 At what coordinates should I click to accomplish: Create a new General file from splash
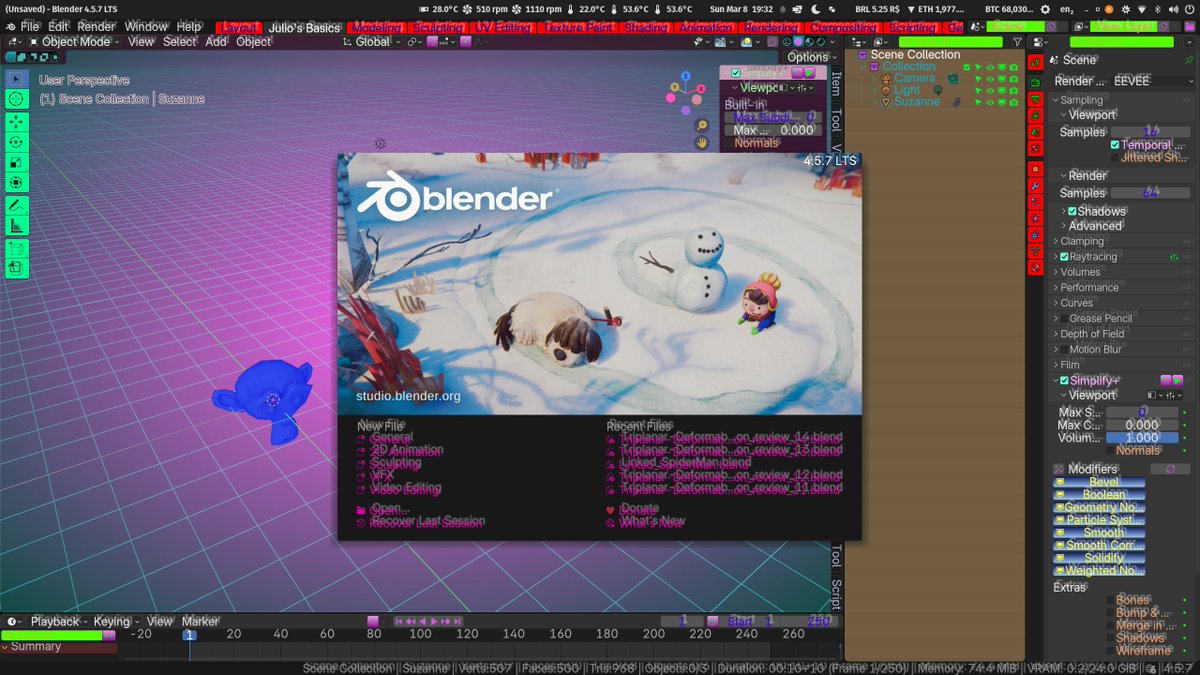(x=390, y=438)
